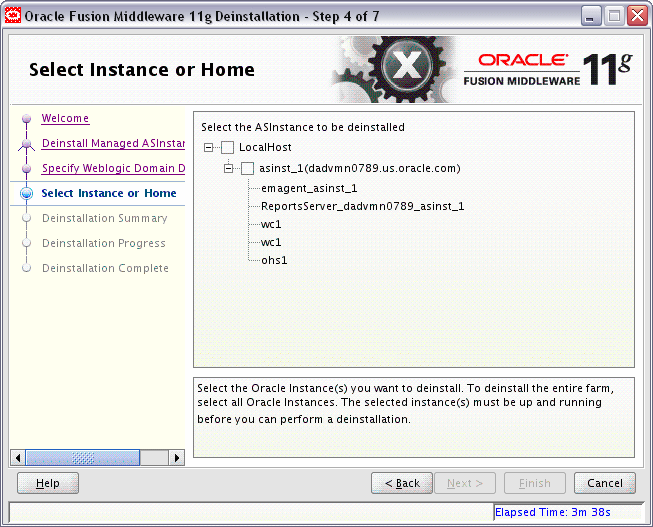Click the Deinstallation Summary step bullet

tap(27, 218)
